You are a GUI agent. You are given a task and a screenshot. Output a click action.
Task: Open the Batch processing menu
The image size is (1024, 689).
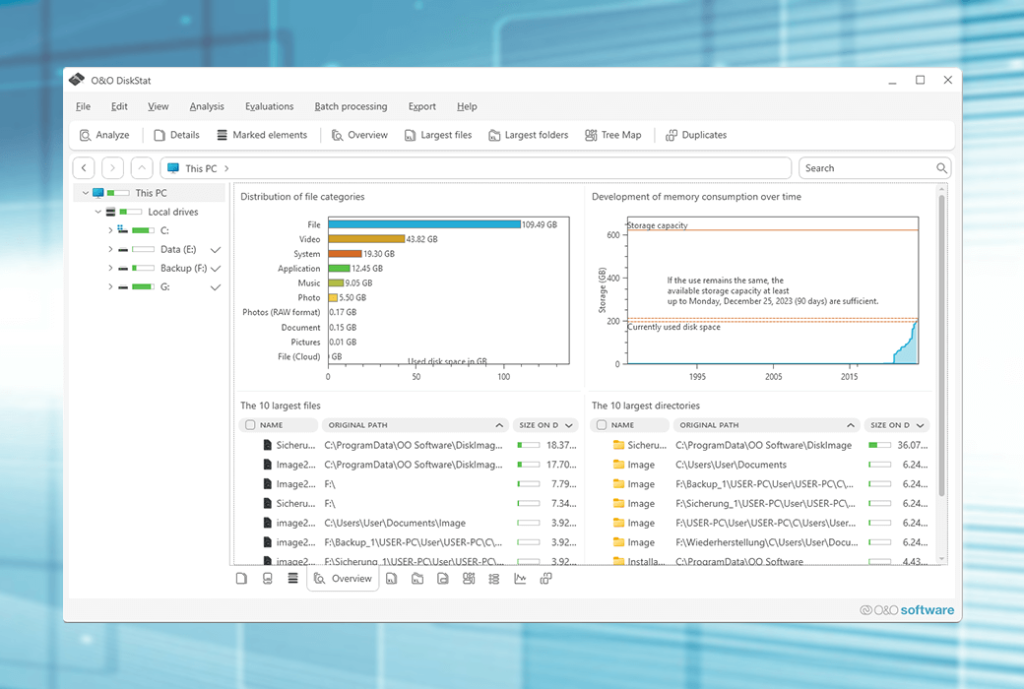coord(351,106)
